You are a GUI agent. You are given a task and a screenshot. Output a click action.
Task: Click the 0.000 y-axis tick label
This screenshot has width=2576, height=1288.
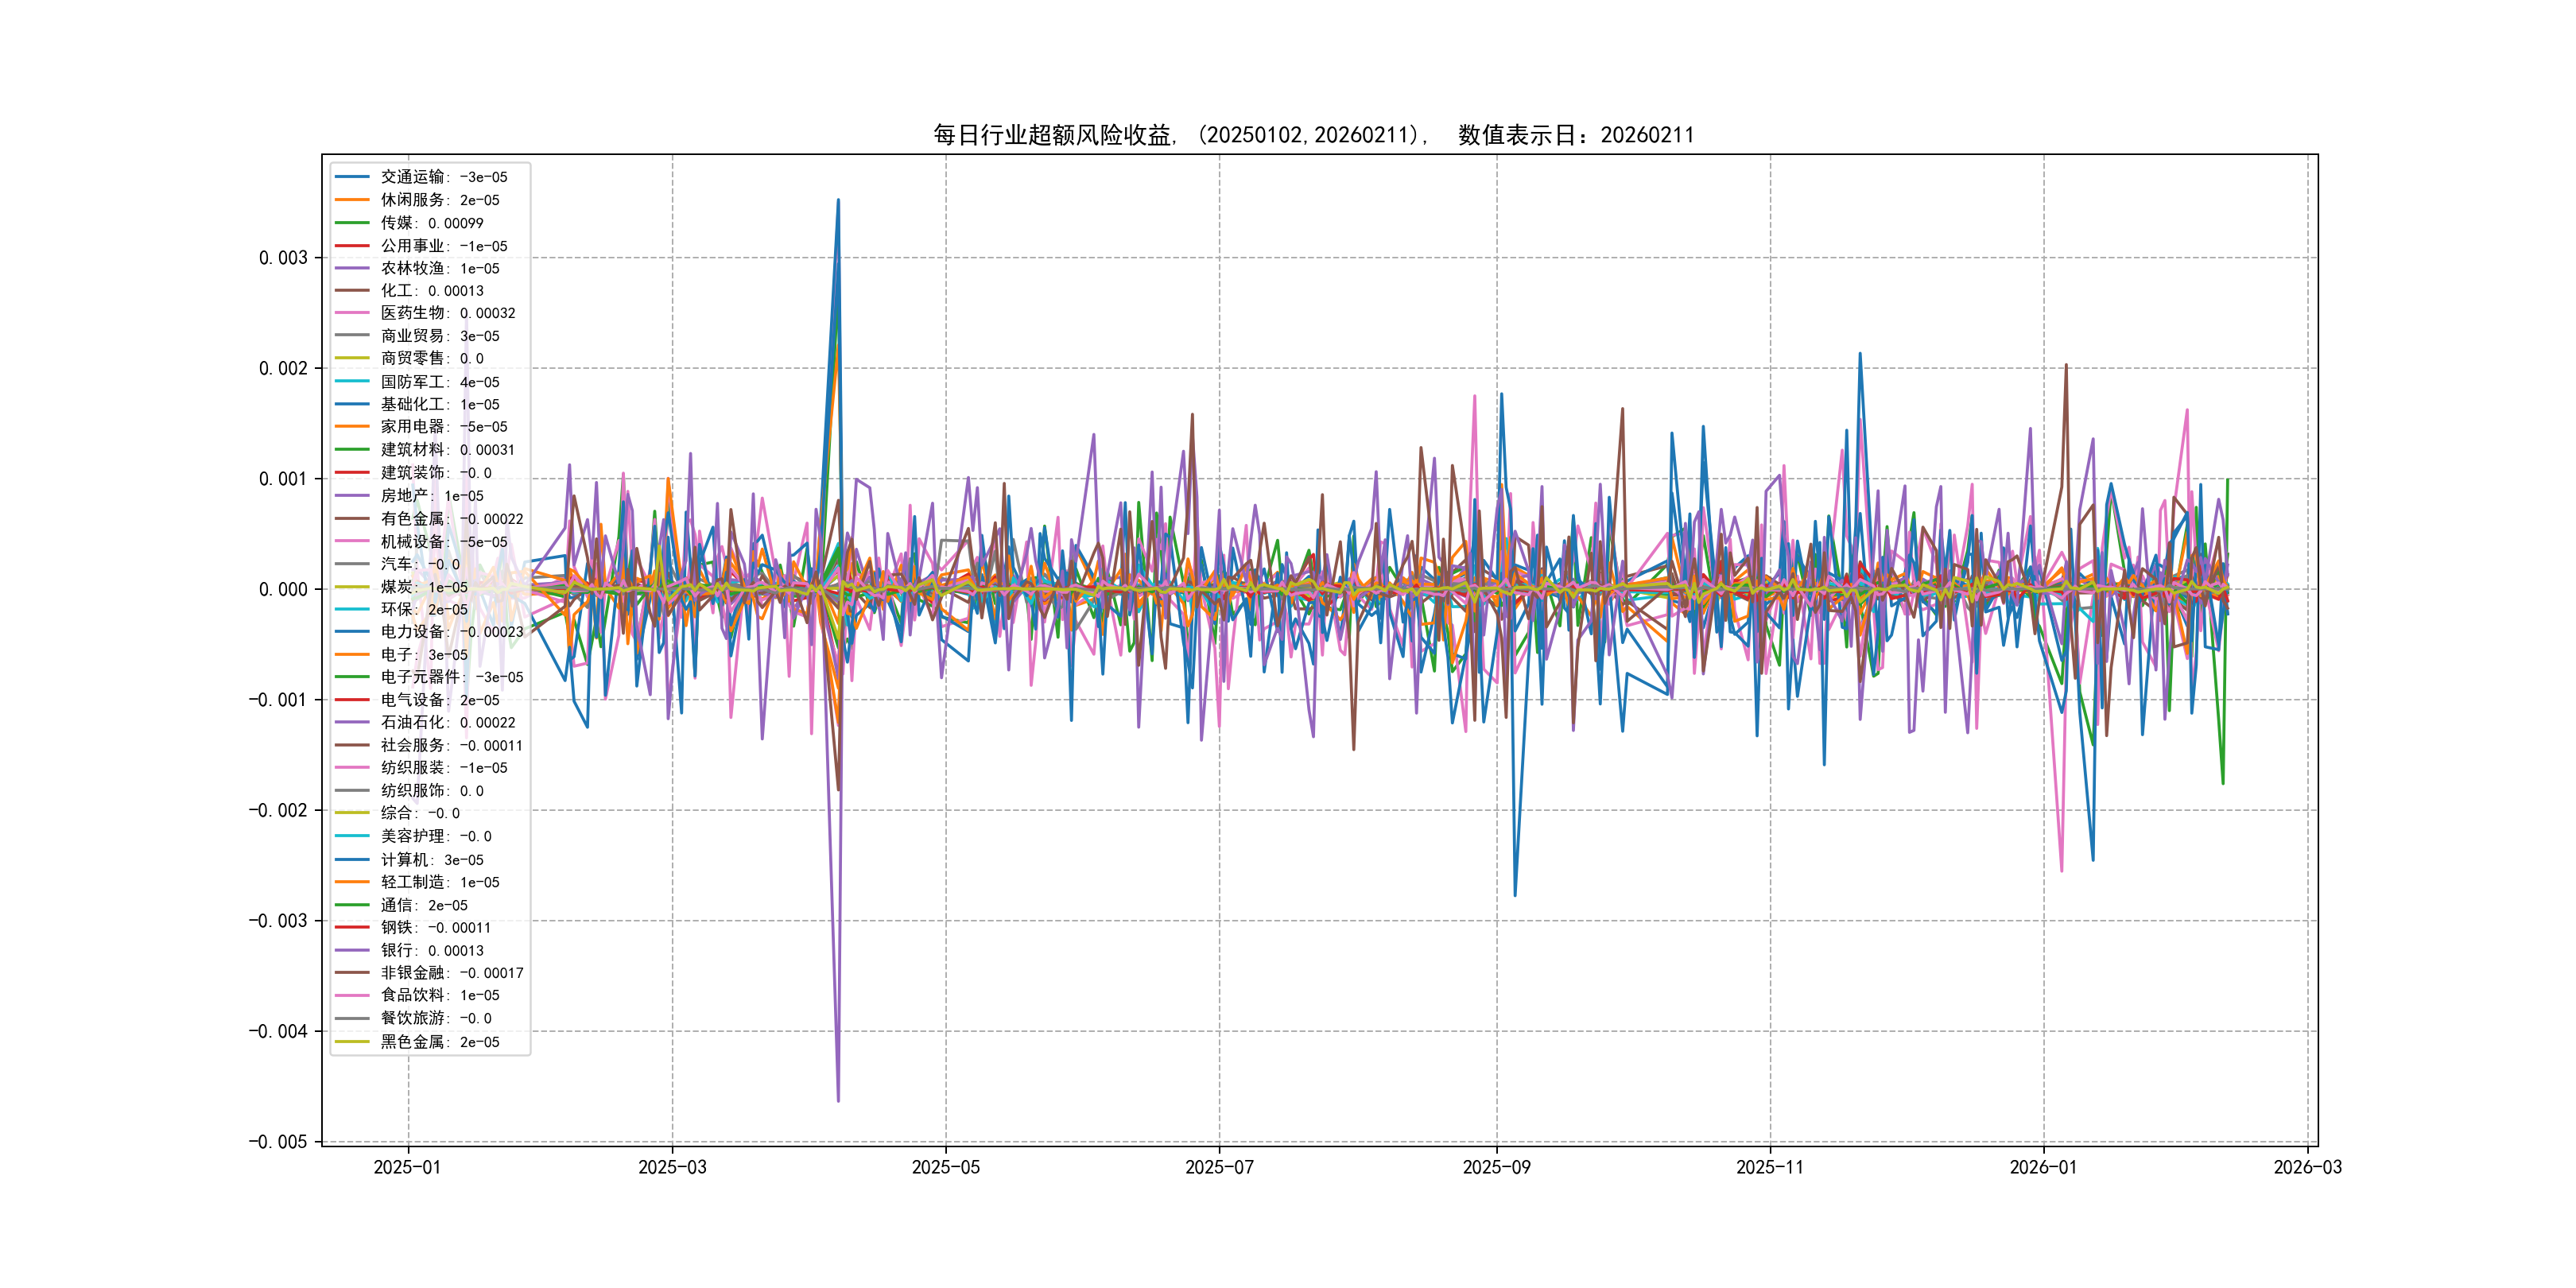pyautogui.click(x=283, y=590)
